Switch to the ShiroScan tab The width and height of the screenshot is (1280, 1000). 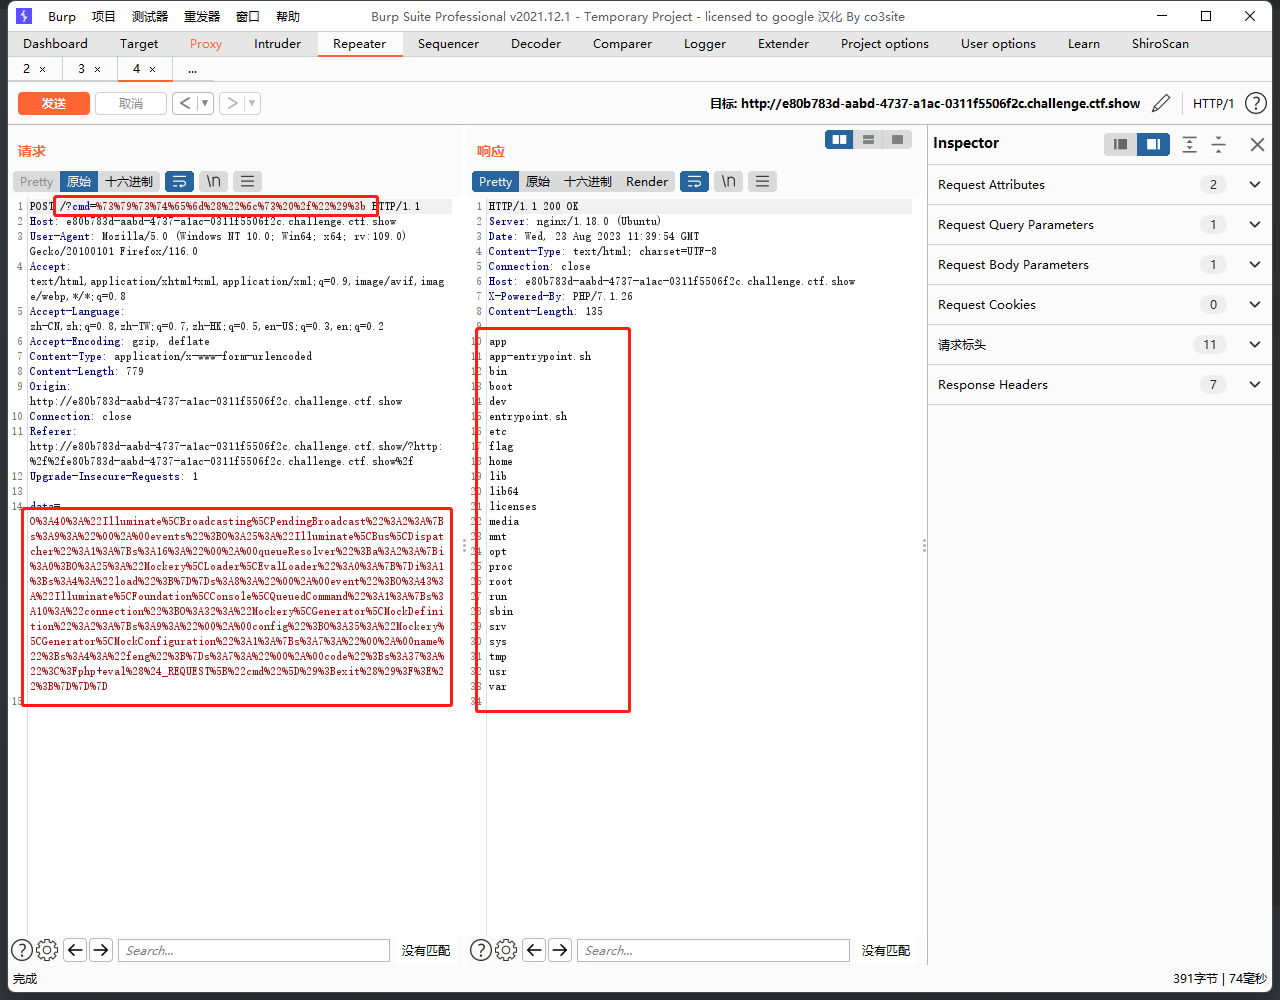click(x=1160, y=43)
